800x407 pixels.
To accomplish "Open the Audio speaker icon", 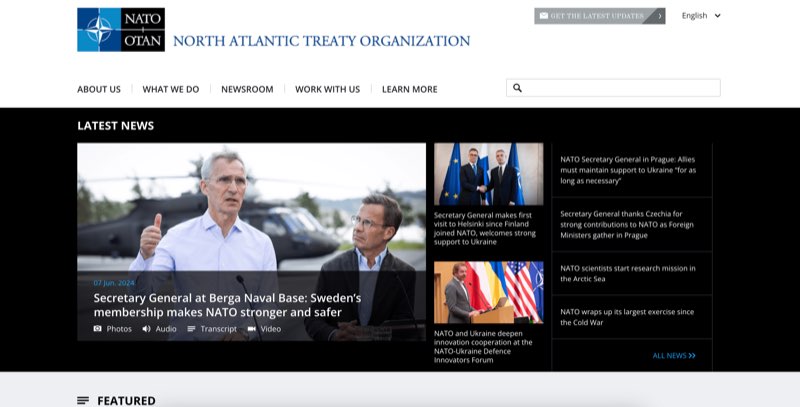I will coord(146,329).
